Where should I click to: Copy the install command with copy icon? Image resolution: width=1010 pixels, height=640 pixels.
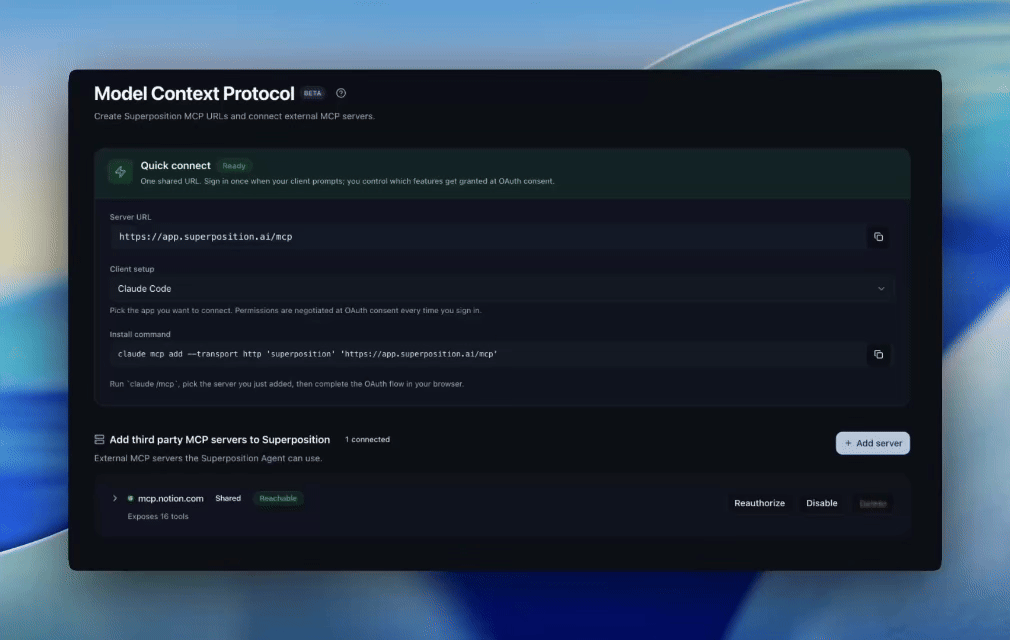[878, 354]
